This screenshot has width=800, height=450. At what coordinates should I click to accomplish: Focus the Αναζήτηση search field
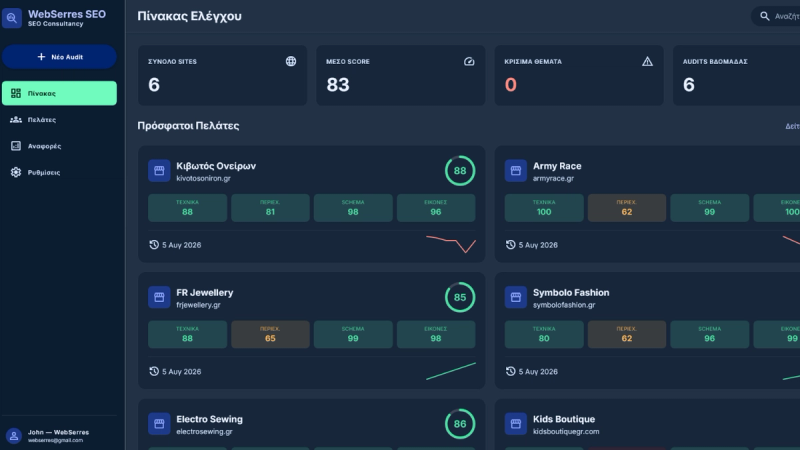click(x=776, y=16)
